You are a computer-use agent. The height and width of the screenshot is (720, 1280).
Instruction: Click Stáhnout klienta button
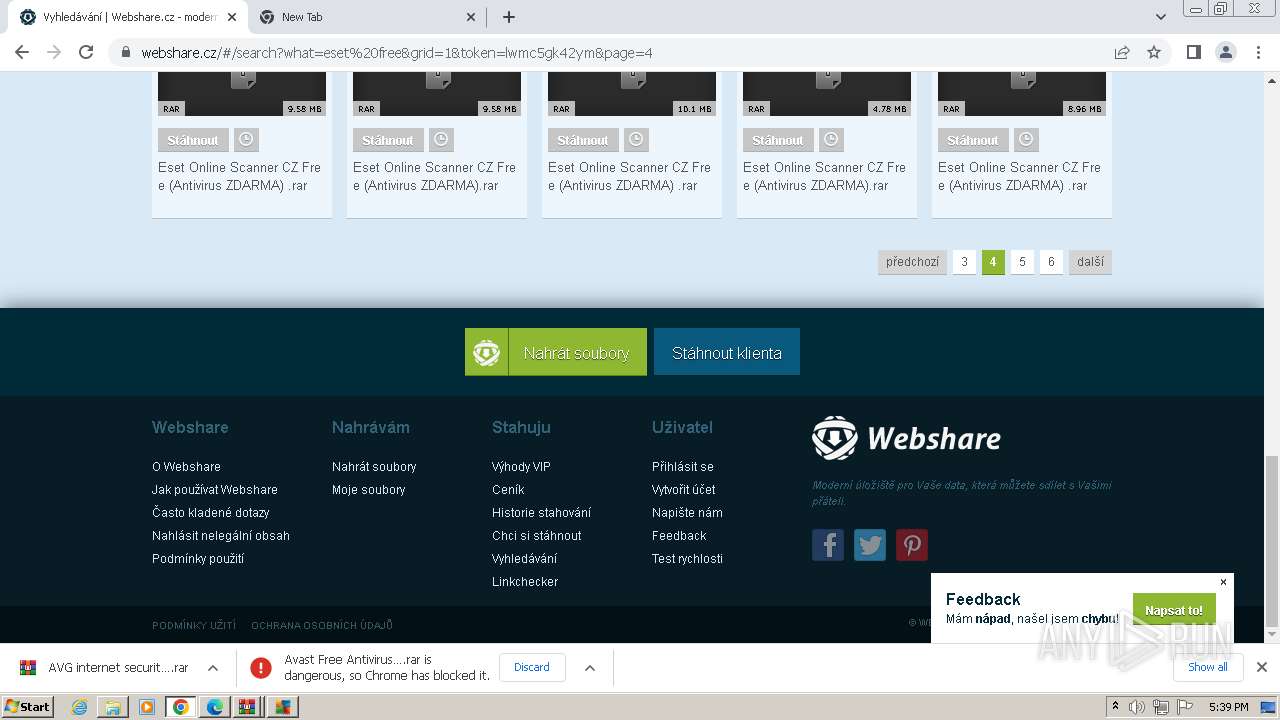(x=727, y=352)
